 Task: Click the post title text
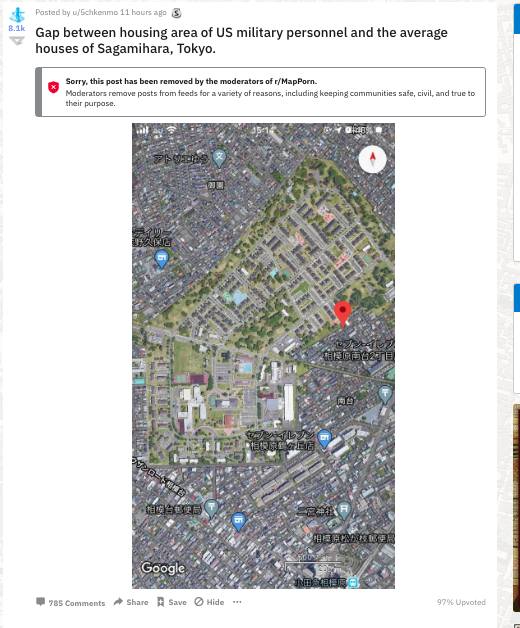pos(242,40)
